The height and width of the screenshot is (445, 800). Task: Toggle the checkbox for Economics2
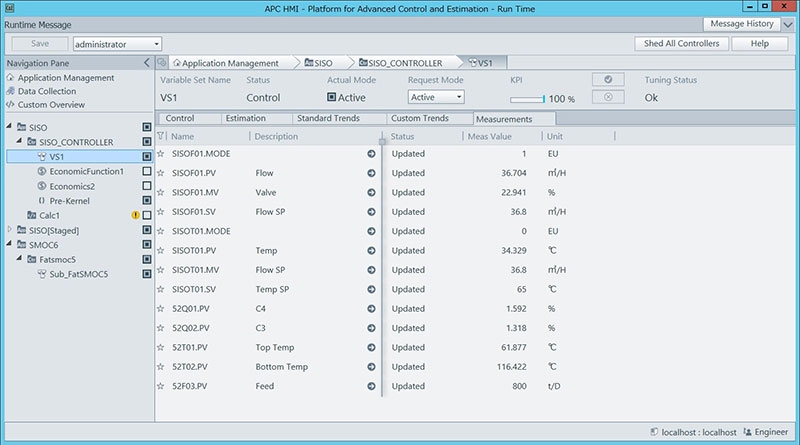(x=147, y=186)
